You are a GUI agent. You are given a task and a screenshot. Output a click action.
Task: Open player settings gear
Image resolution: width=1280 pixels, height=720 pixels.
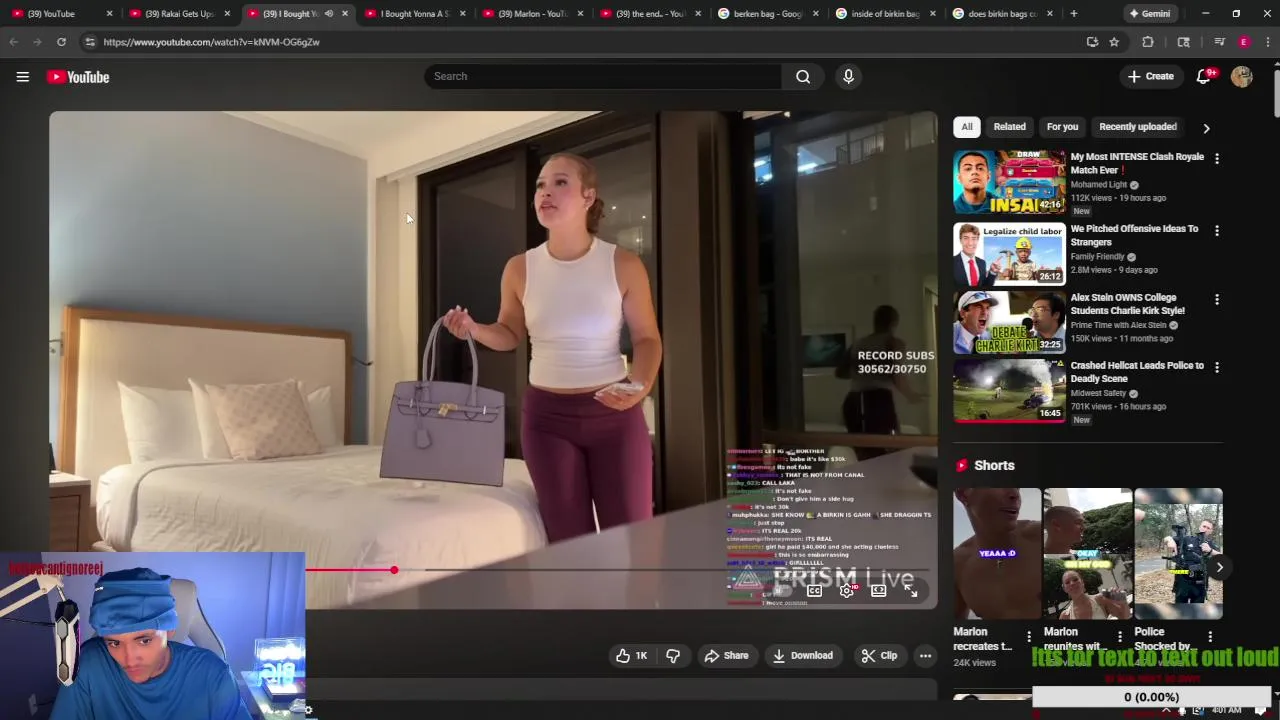click(x=846, y=590)
